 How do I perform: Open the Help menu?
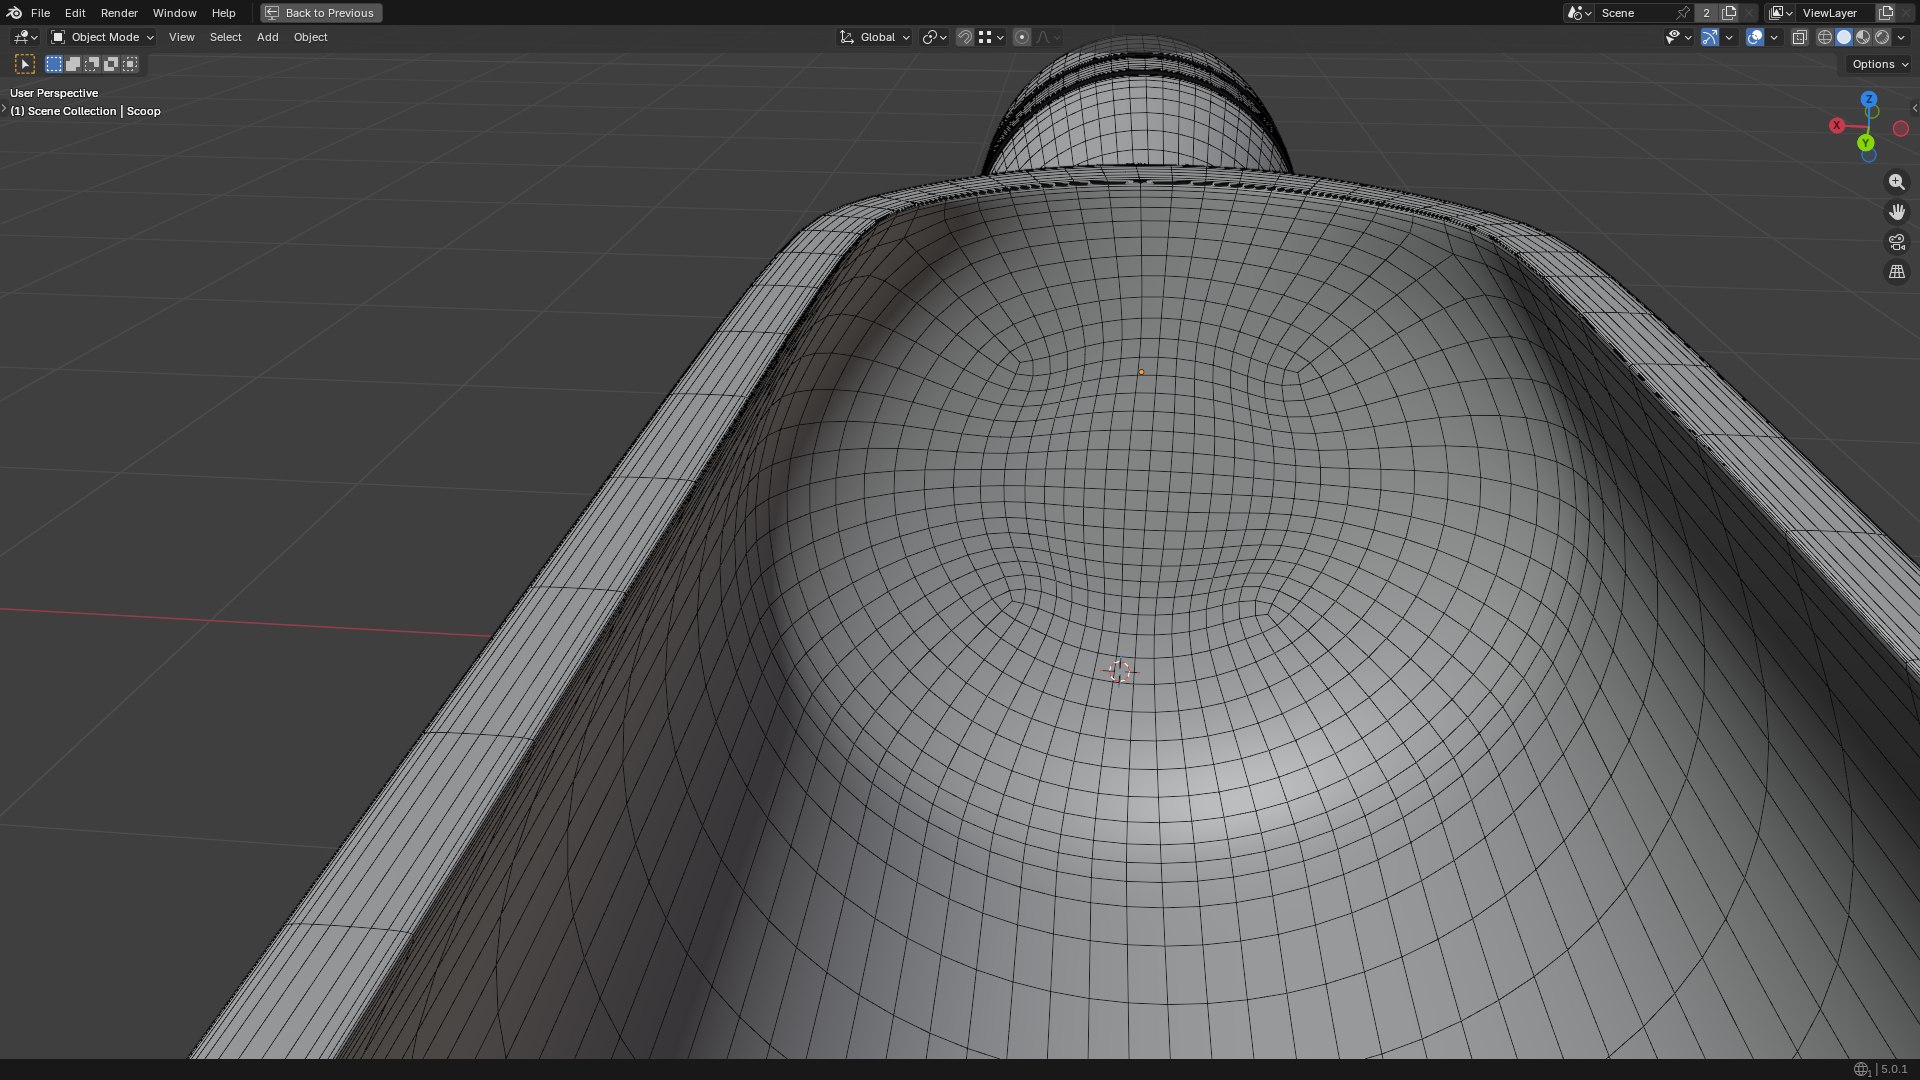point(223,13)
